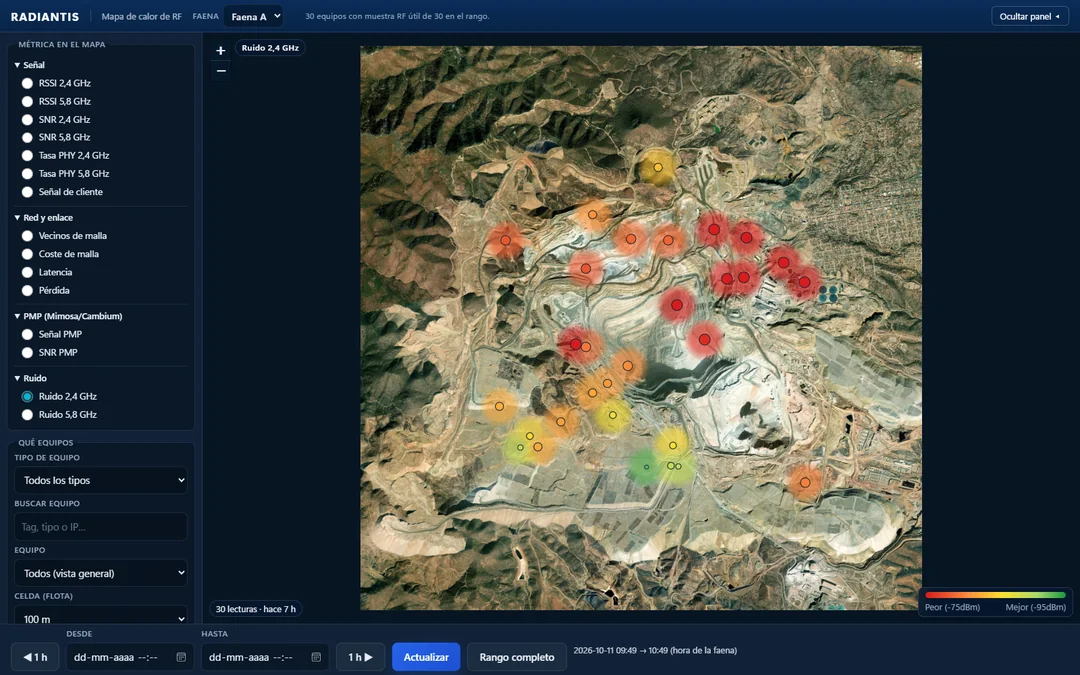Focus the Buscar equipo search field
1080x675 pixels.
101,527
